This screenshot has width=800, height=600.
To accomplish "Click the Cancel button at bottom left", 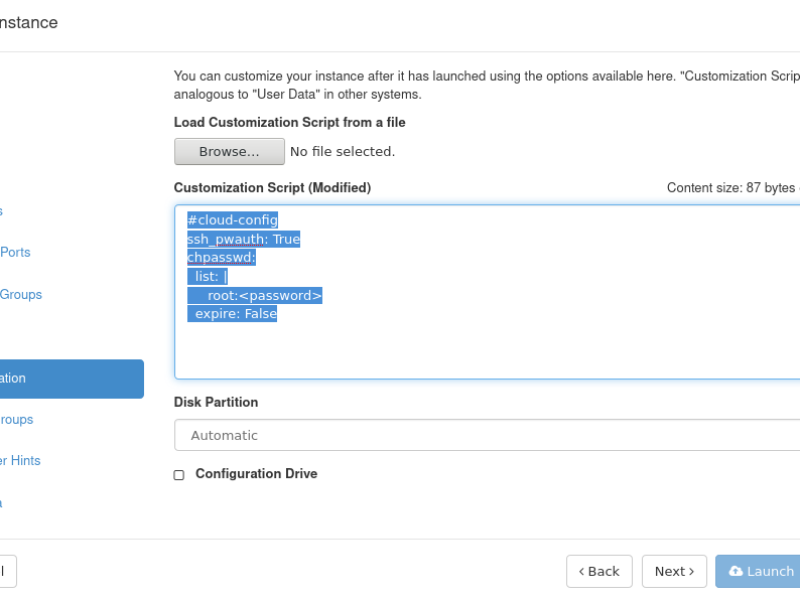I will tap(7, 571).
